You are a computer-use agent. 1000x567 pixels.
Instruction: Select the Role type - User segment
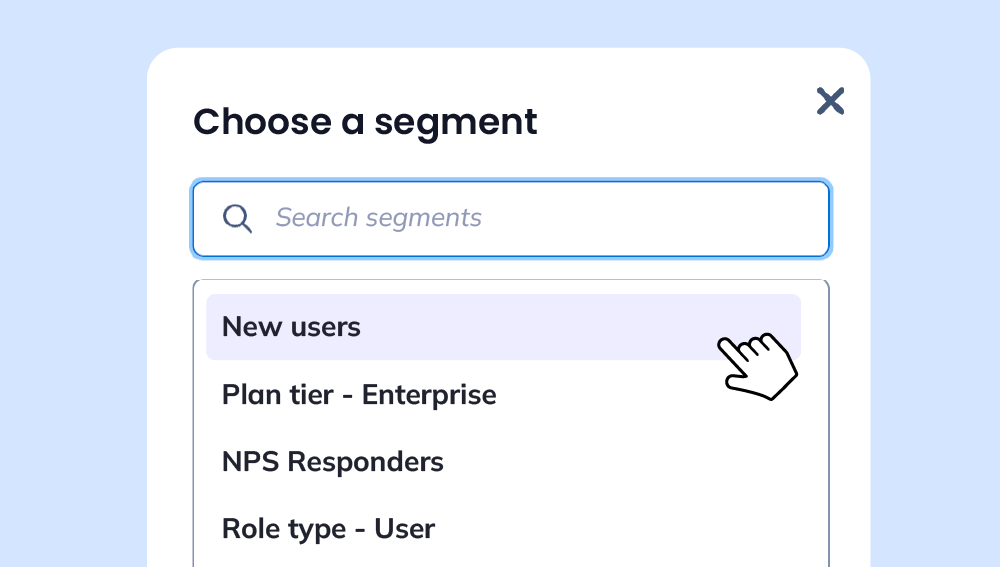(503, 529)
